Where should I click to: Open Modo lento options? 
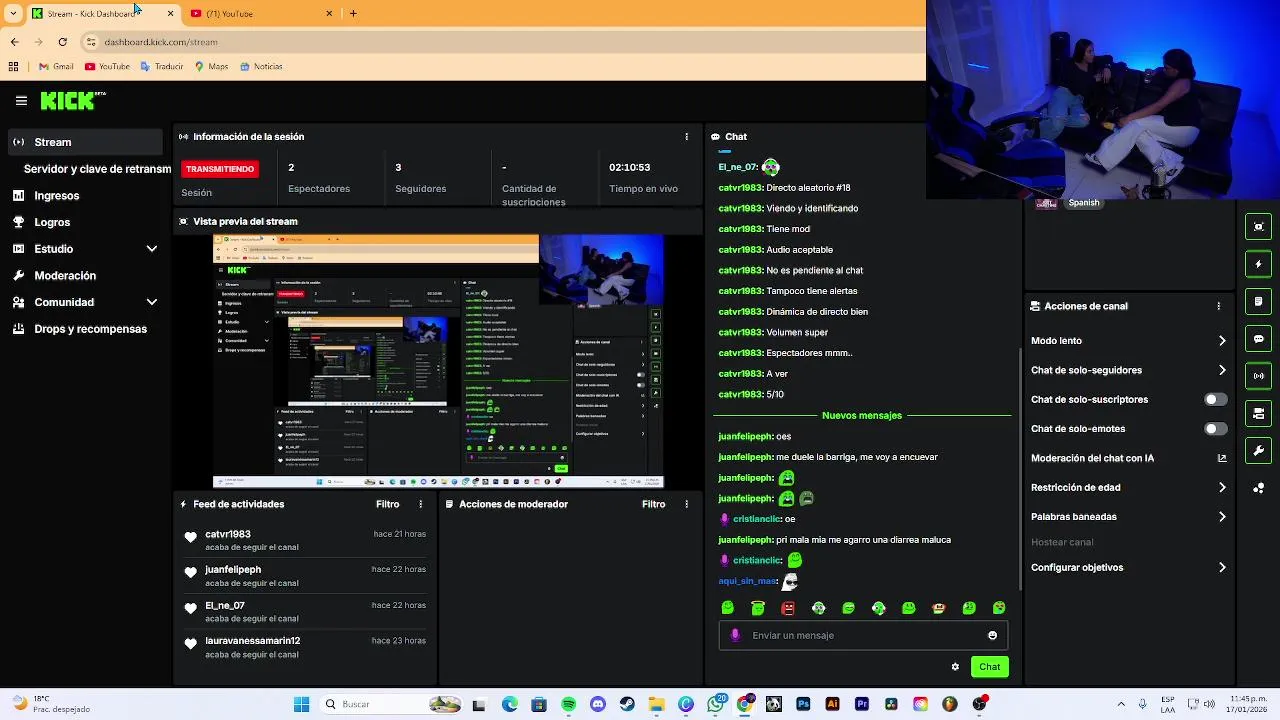pos(1128,341)
